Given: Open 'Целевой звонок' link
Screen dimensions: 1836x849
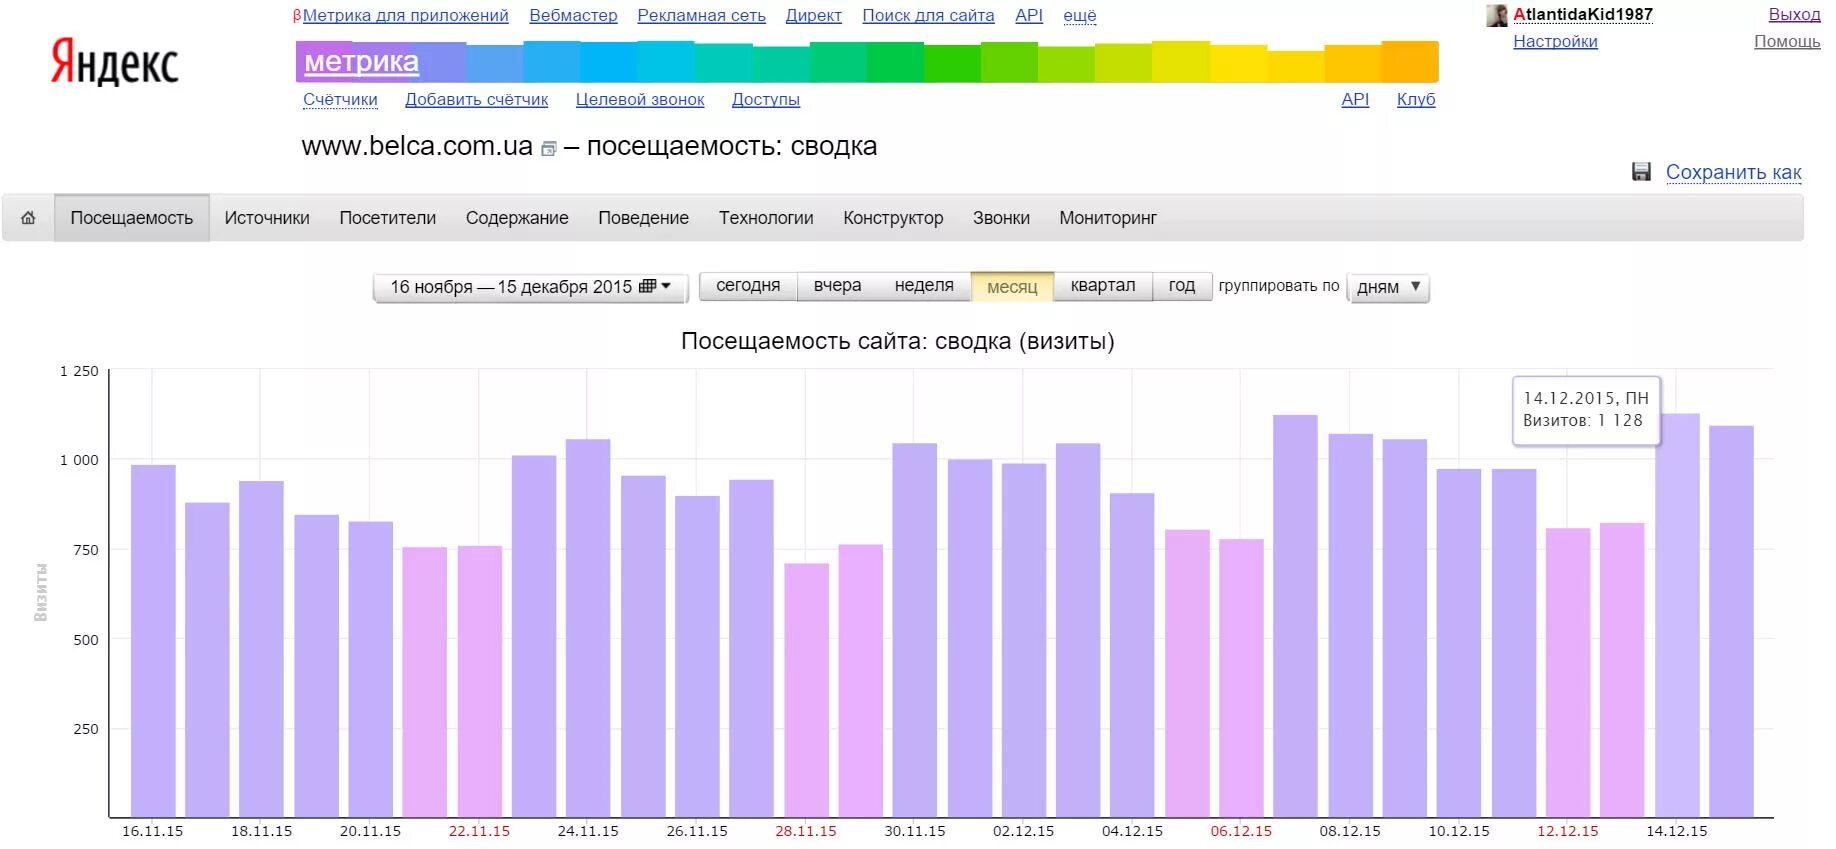Looking at the screenshot, I should (x=640, y=100).
